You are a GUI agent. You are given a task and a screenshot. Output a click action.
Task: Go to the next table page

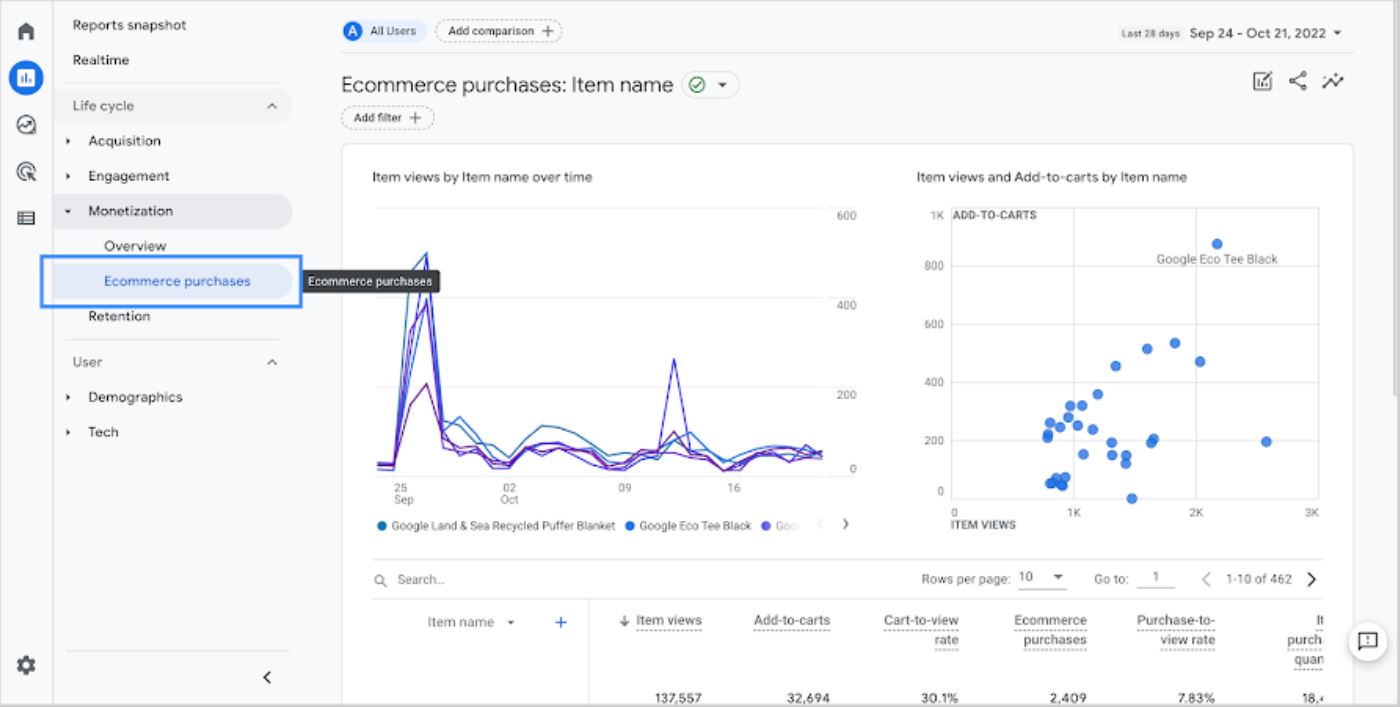coord(1312,579)
